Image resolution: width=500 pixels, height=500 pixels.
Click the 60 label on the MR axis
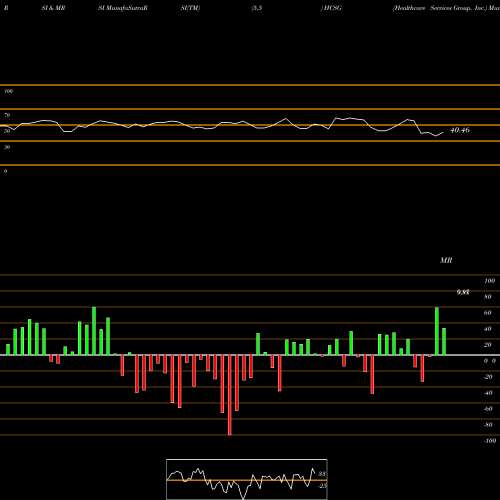click(488, 313)
